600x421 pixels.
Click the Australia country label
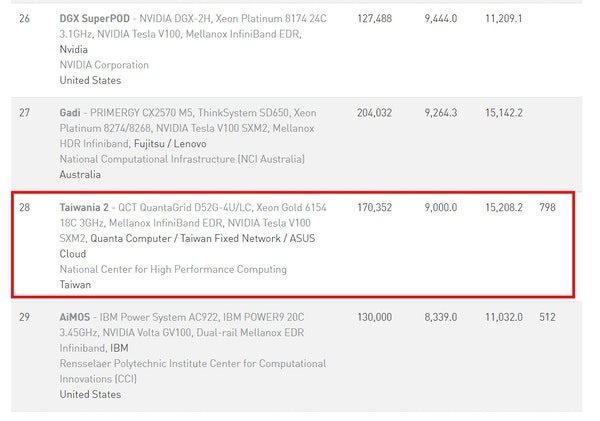pos(80,175)
